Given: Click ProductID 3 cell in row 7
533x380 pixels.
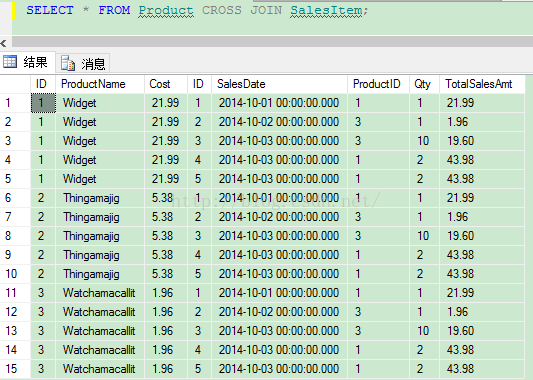Looking at the screenshot, I should [378, 217].
